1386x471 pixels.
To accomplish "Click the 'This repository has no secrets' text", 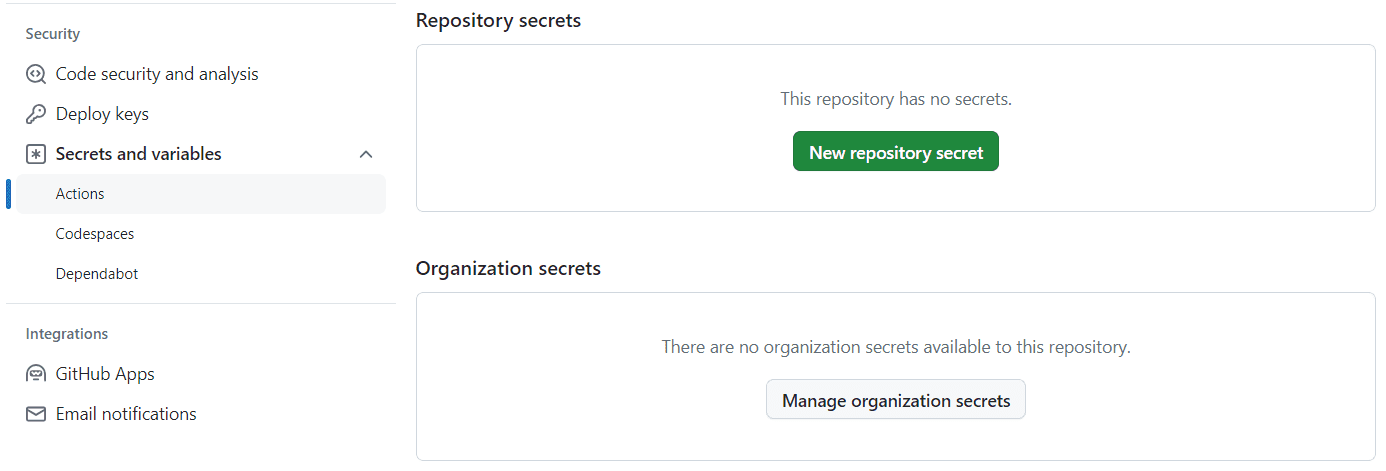I will pyautogui.click(x=896, y=99).
